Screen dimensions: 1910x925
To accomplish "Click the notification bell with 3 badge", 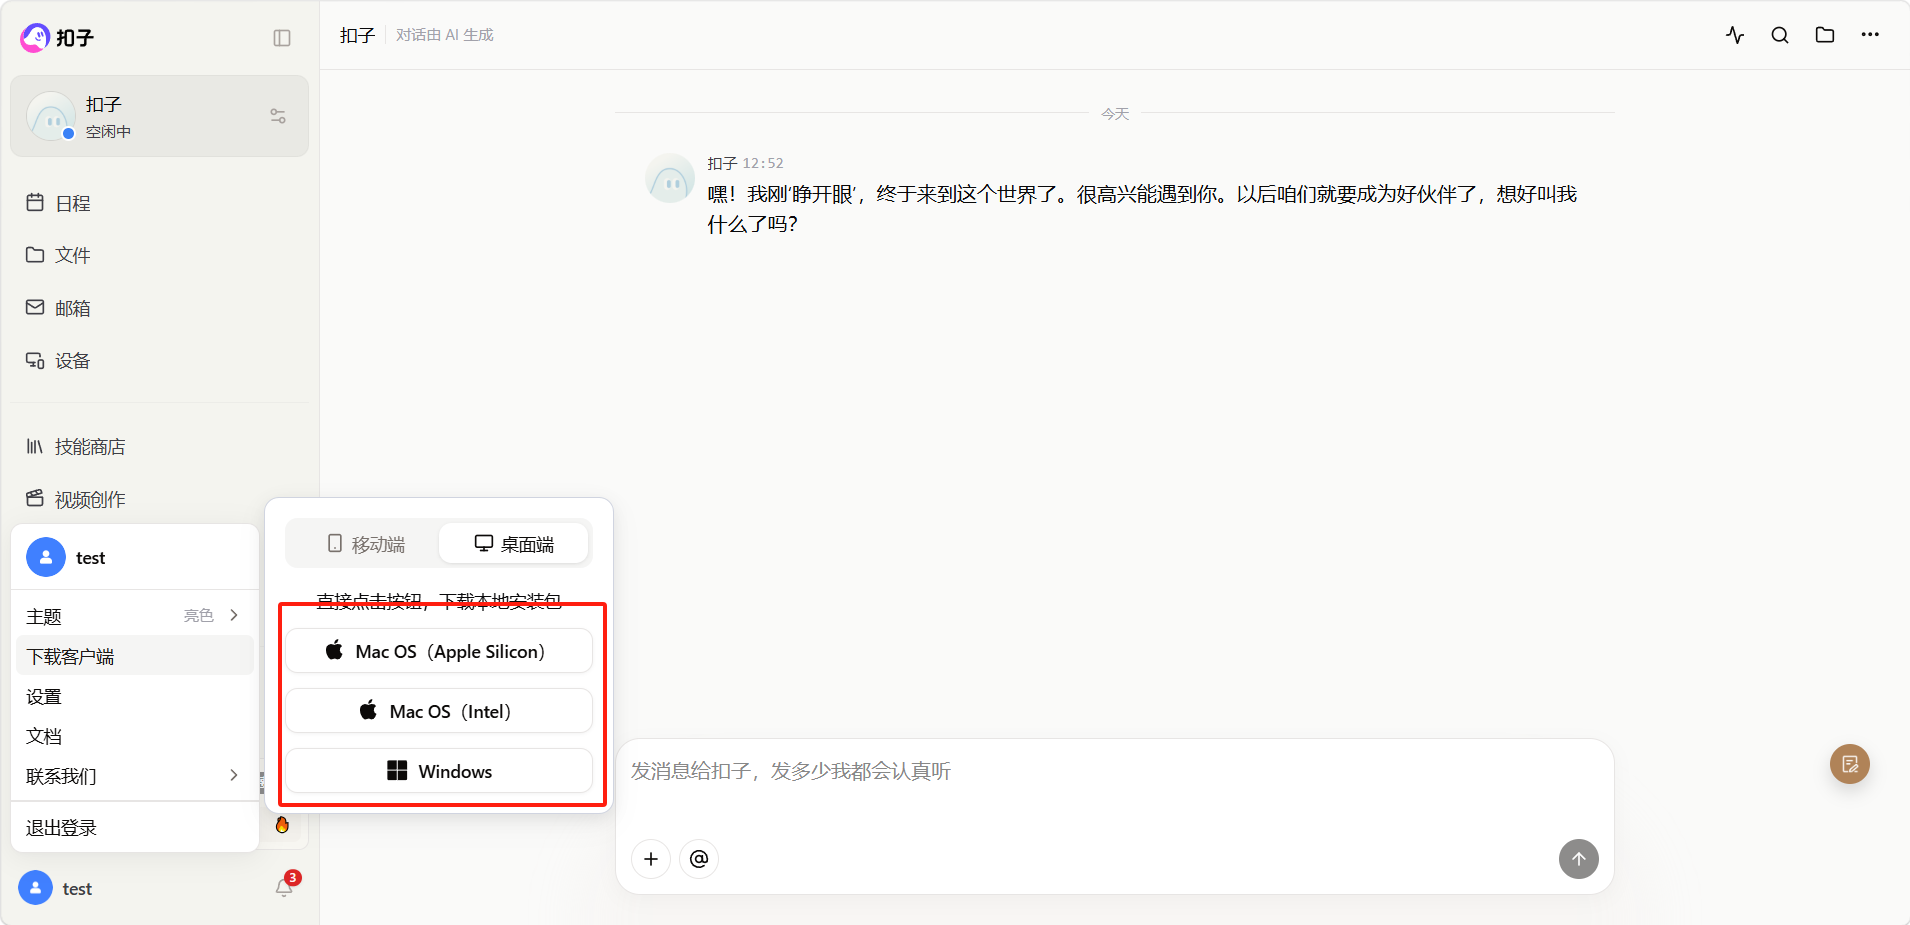I will pos(285,887).
